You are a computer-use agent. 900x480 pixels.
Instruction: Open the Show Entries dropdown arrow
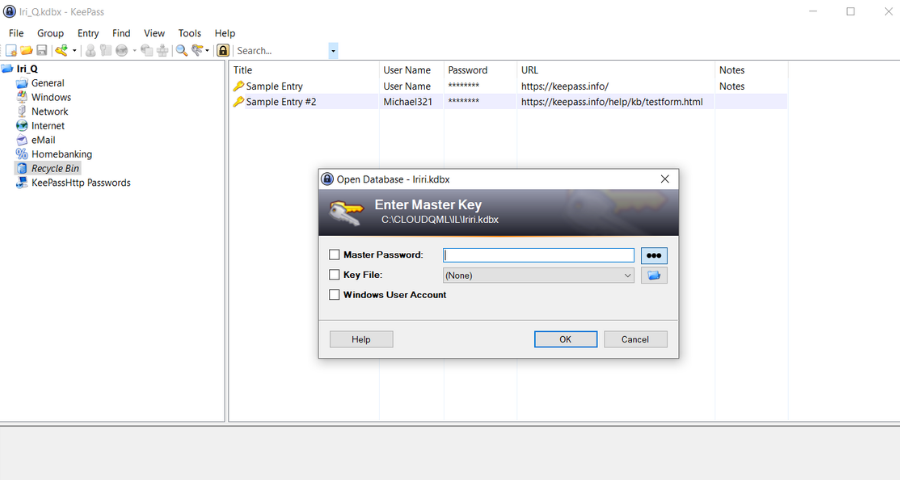point(207,51)
